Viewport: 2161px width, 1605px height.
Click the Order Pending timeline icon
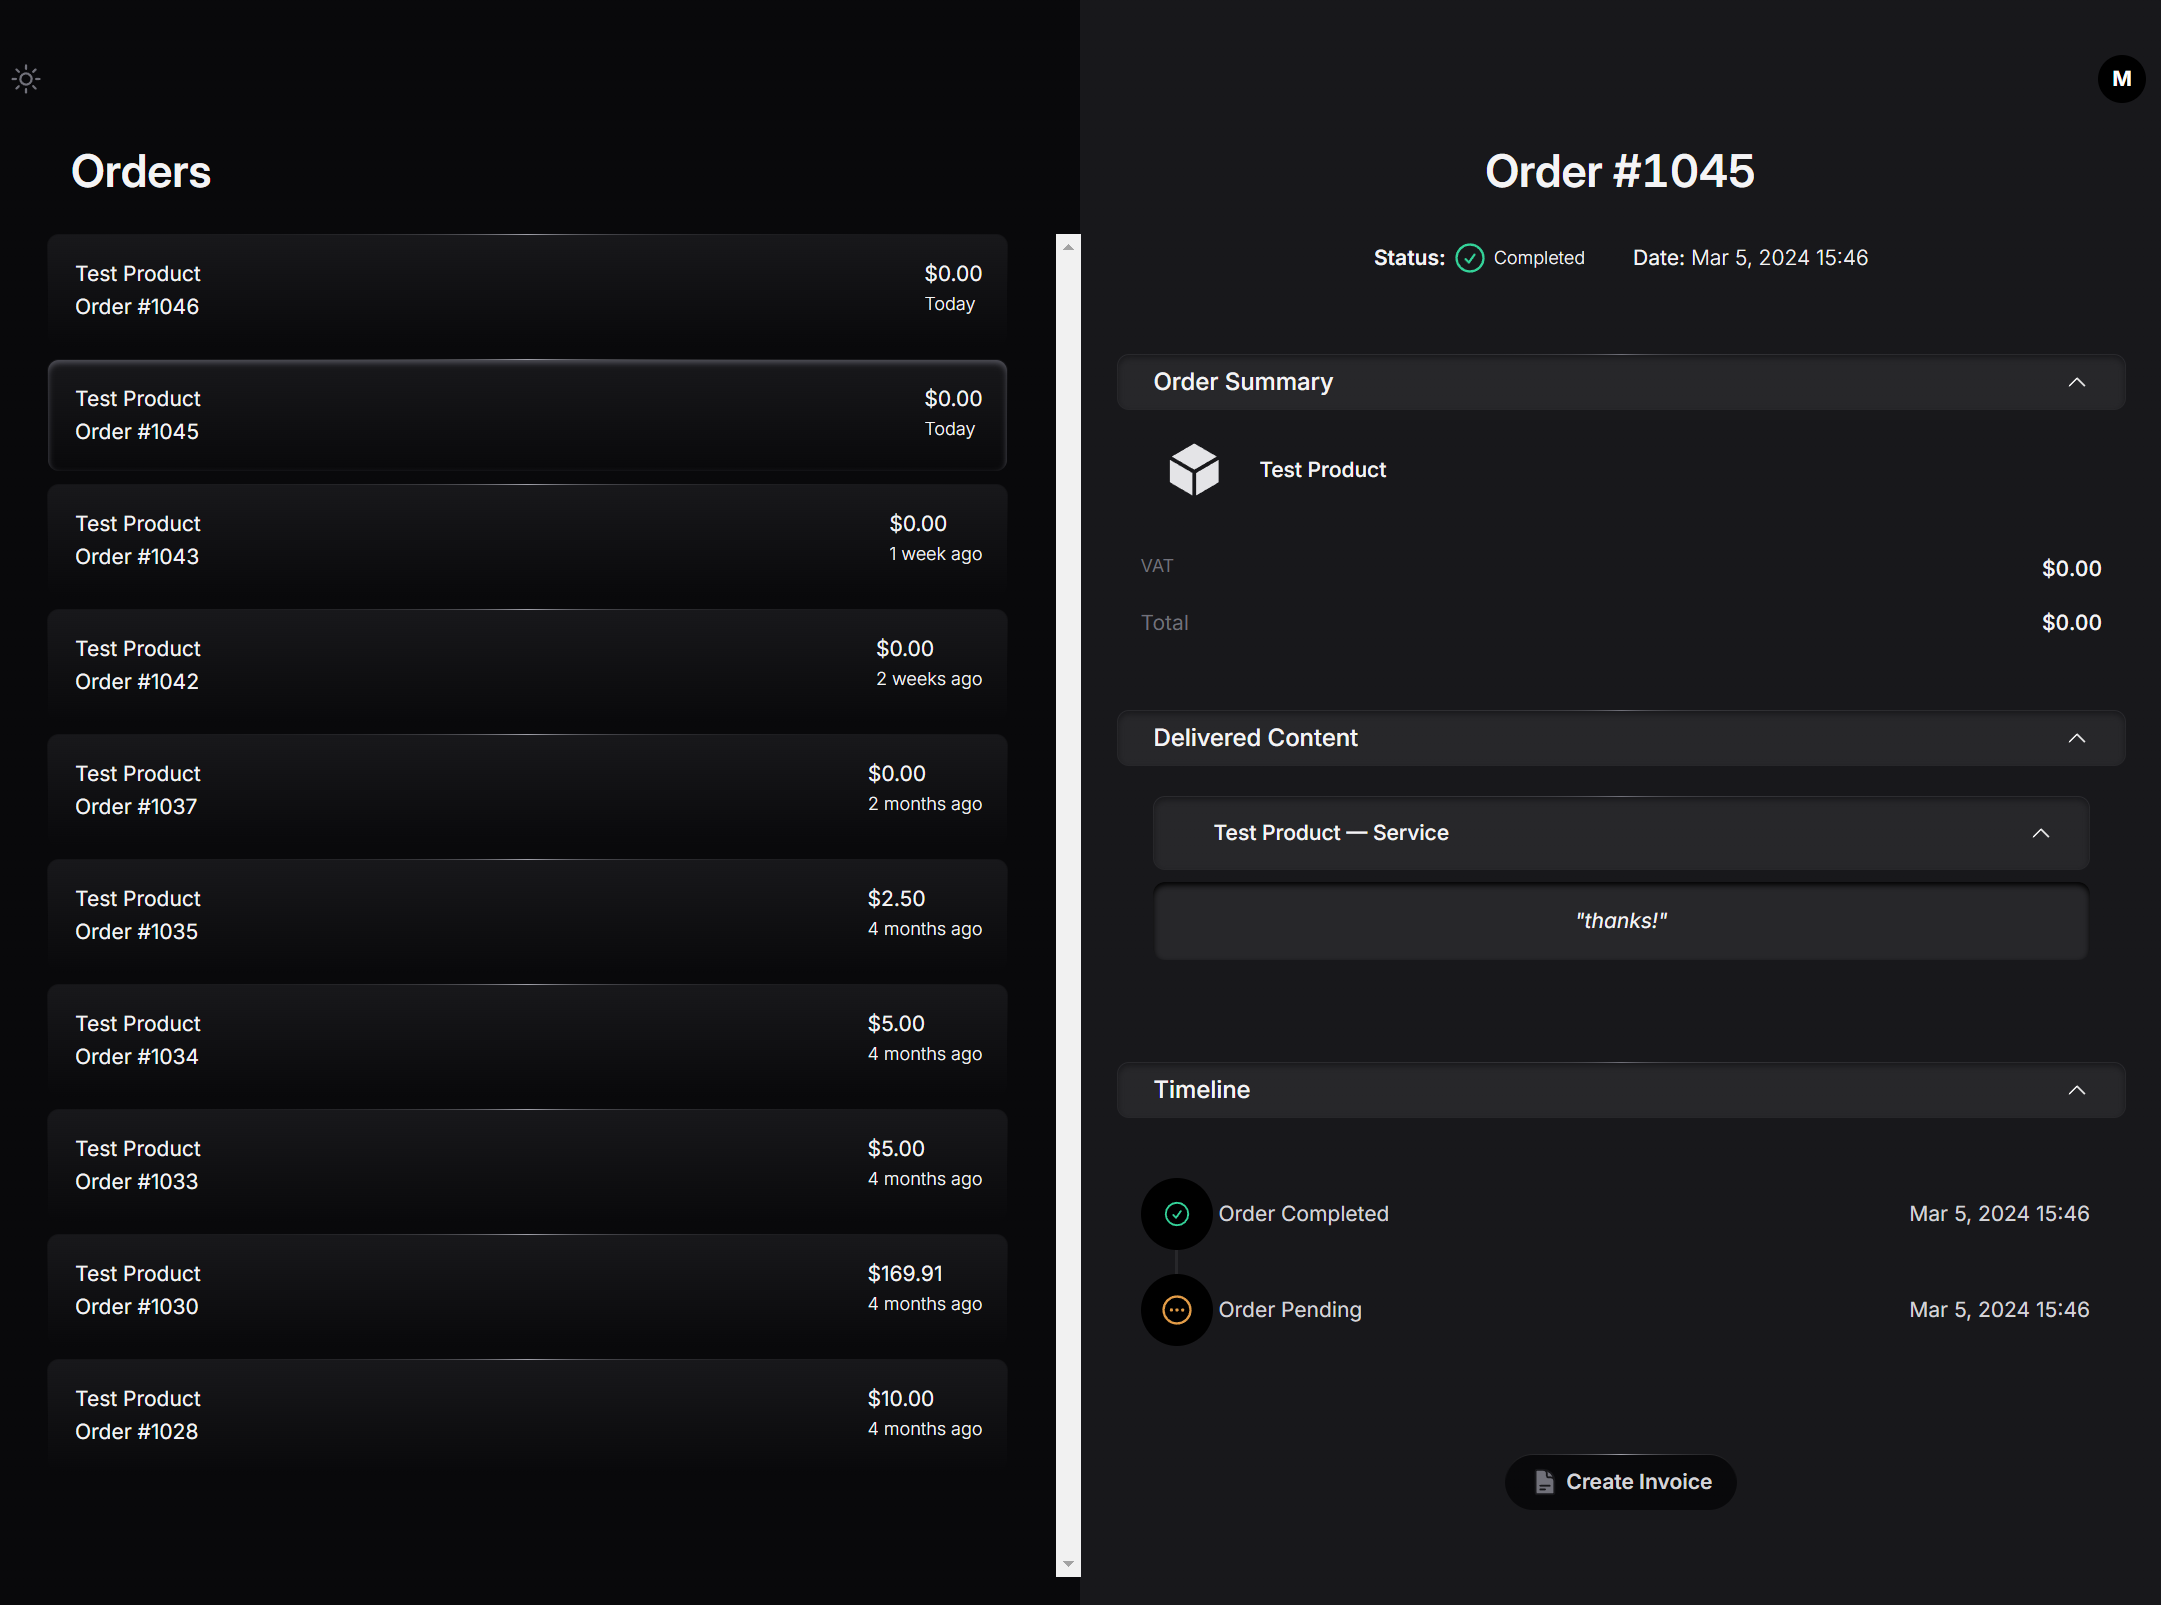(x=1177, y=1310)
